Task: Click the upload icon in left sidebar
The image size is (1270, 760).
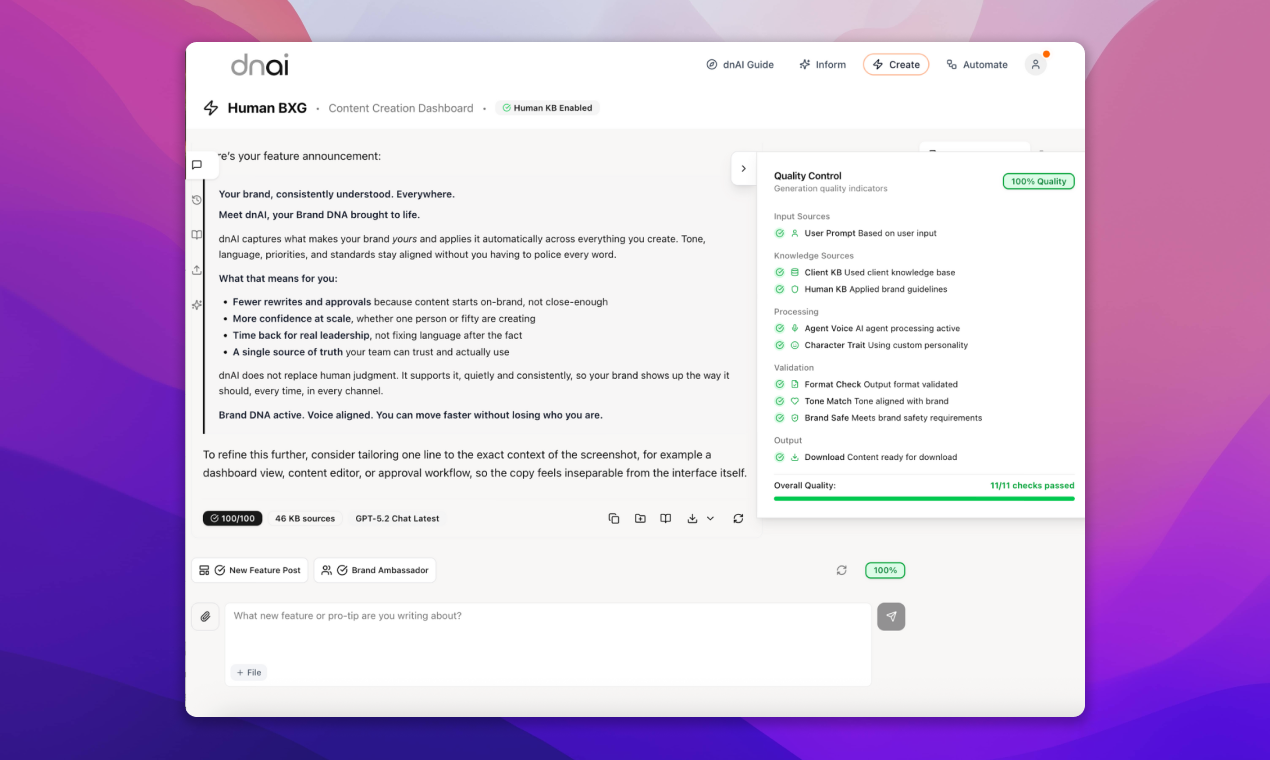Action: (x=197, y=270)
